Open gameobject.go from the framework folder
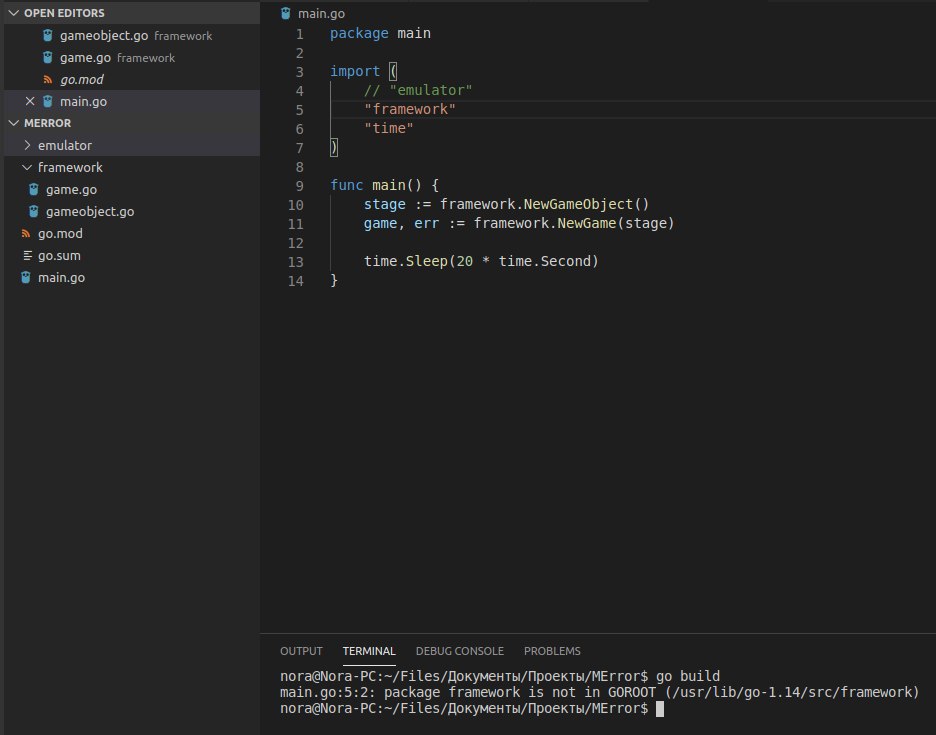This screenshot has width=936, height=735. 90,211
